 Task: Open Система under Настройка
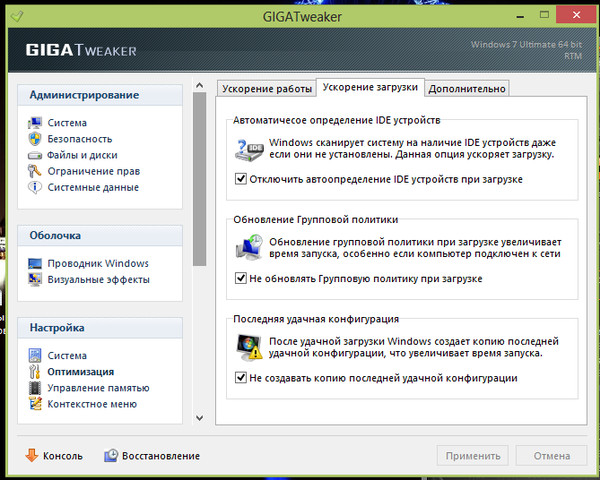tap(67, 355)
